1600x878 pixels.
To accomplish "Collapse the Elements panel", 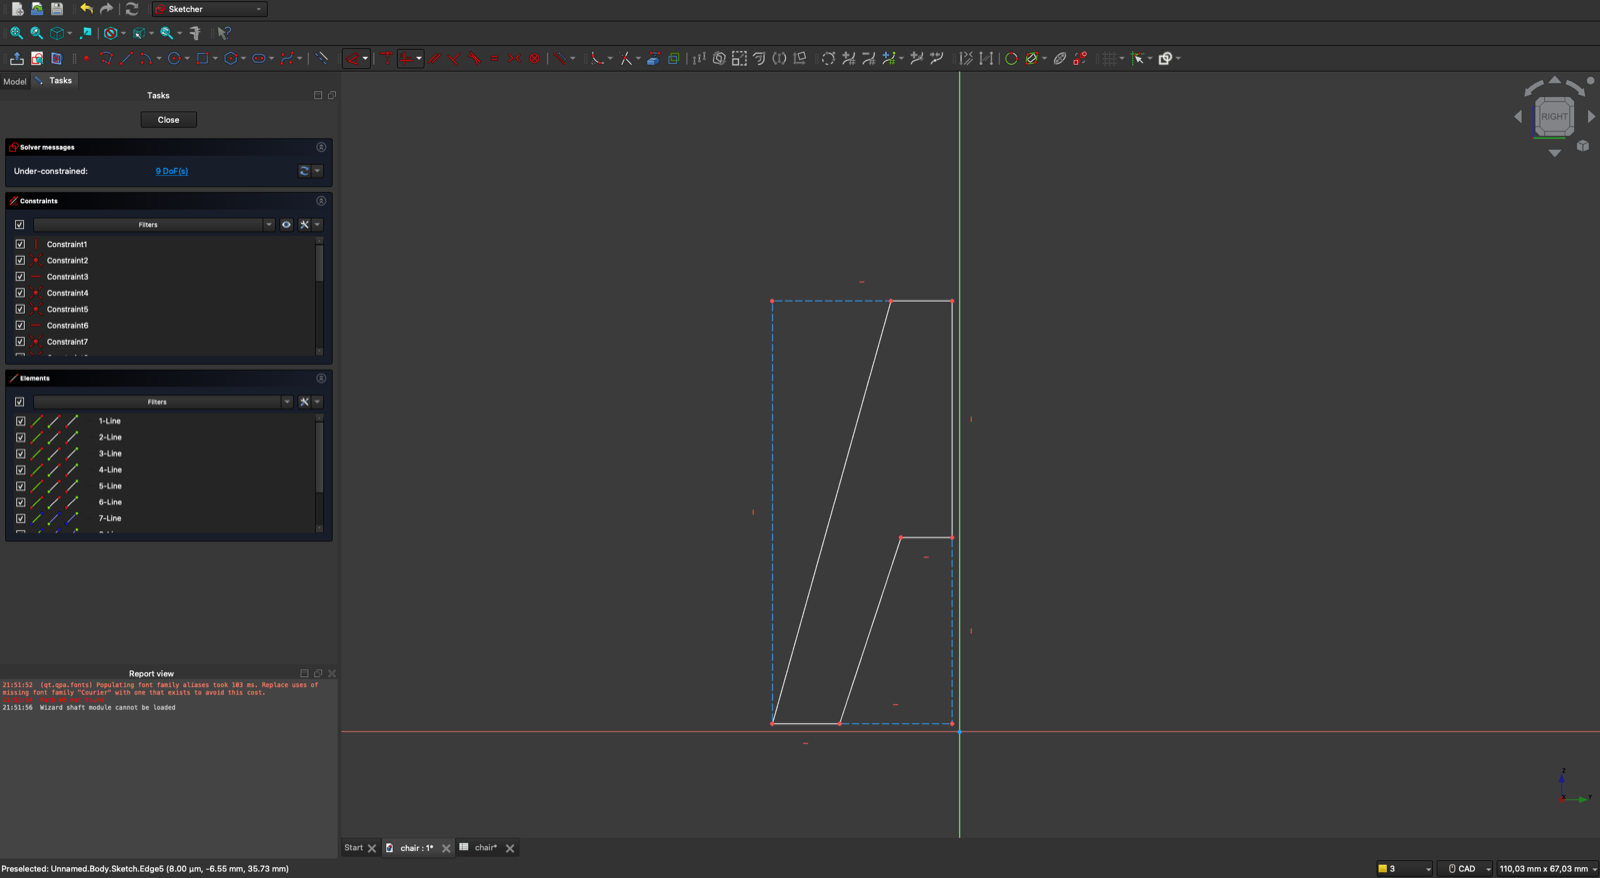I will coord(321,378).
